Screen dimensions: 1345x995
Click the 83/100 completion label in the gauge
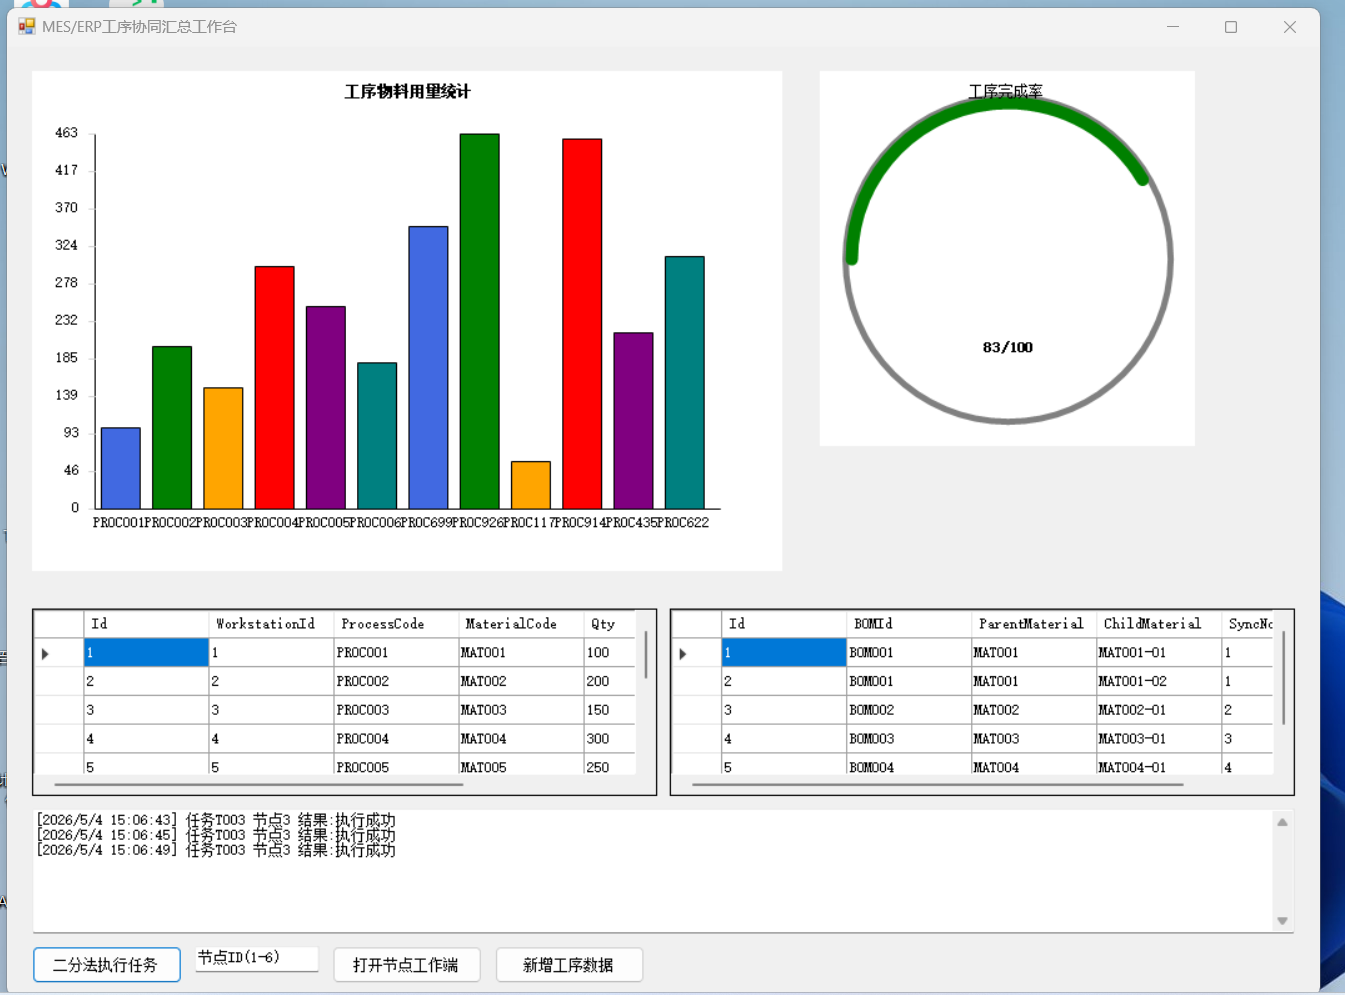point(1008,348)
